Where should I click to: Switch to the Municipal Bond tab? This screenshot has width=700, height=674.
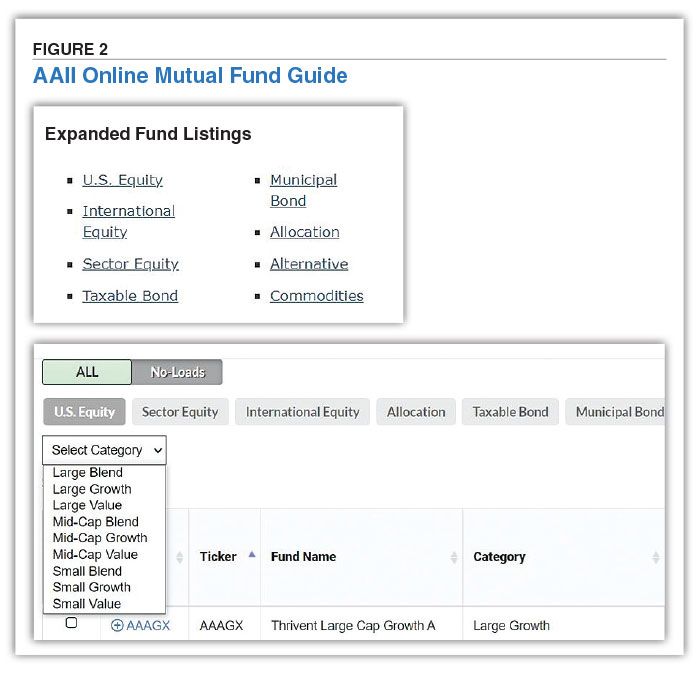coord(615,412)
